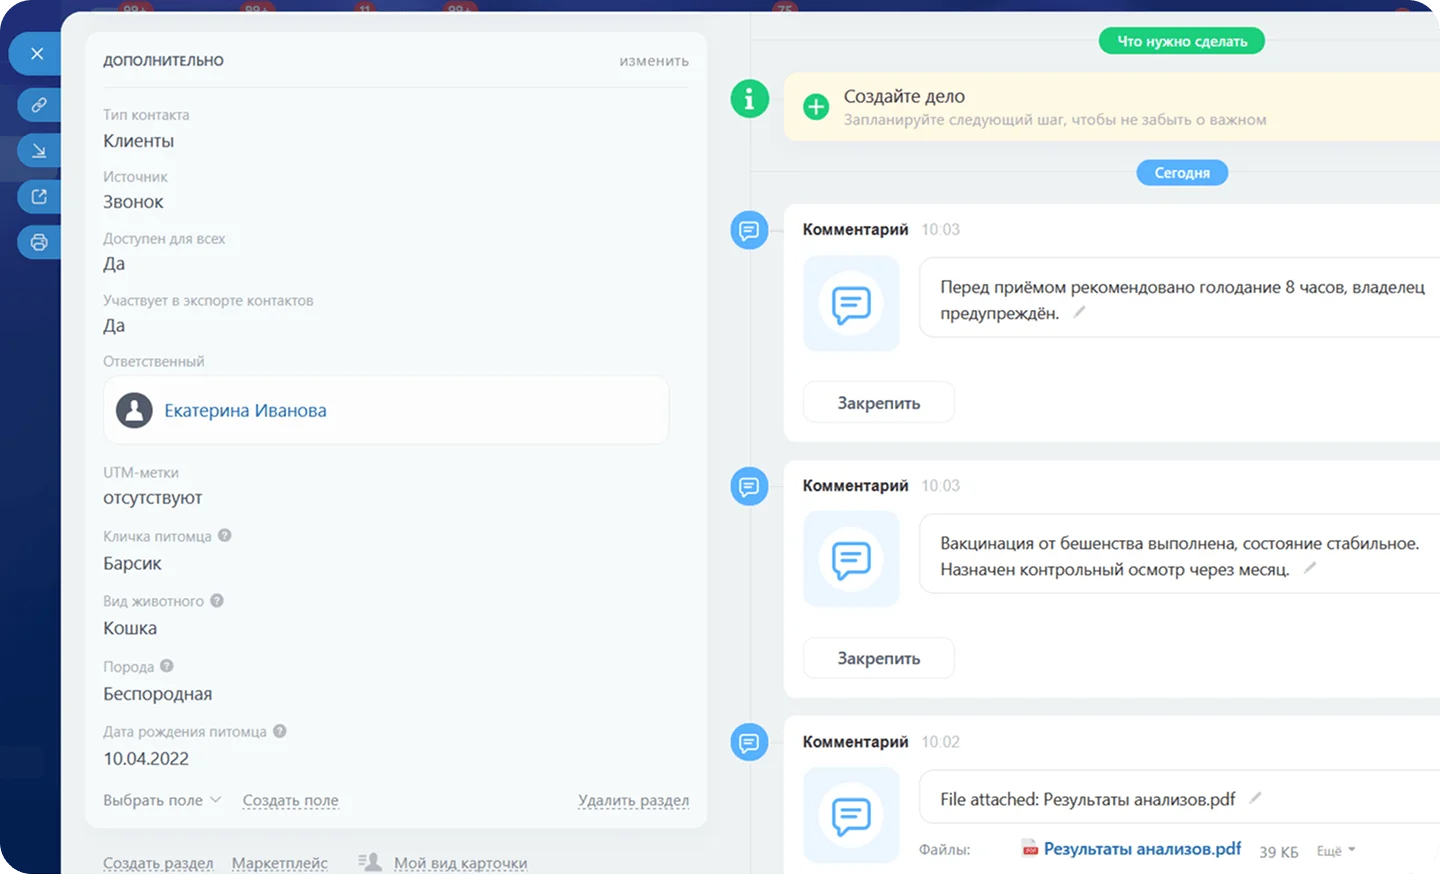Open the Результаты анализов.pdf file link

click(1142, 849)
